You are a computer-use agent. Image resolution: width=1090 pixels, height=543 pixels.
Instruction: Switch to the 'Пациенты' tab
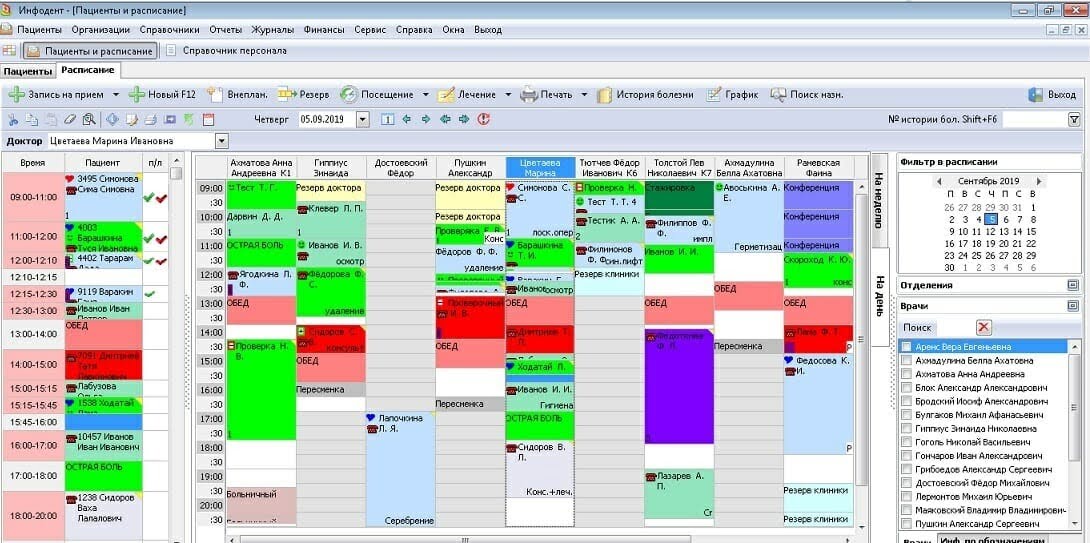click(x=27, y=71)
